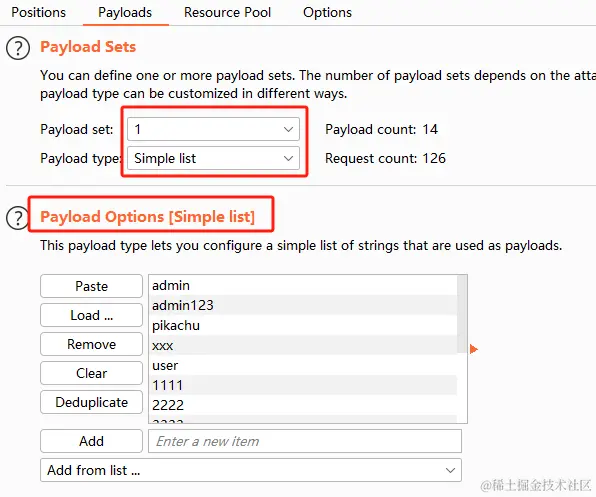Click the Deduplicate button
The width and height of the screenshot is (596, 497).
tap(91, 402)
